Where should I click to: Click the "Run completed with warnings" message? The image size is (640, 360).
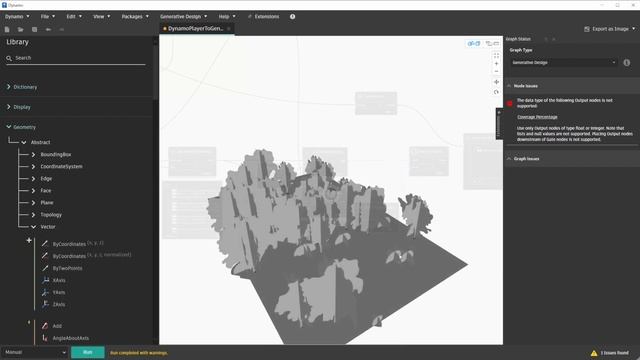coord(139,353)
